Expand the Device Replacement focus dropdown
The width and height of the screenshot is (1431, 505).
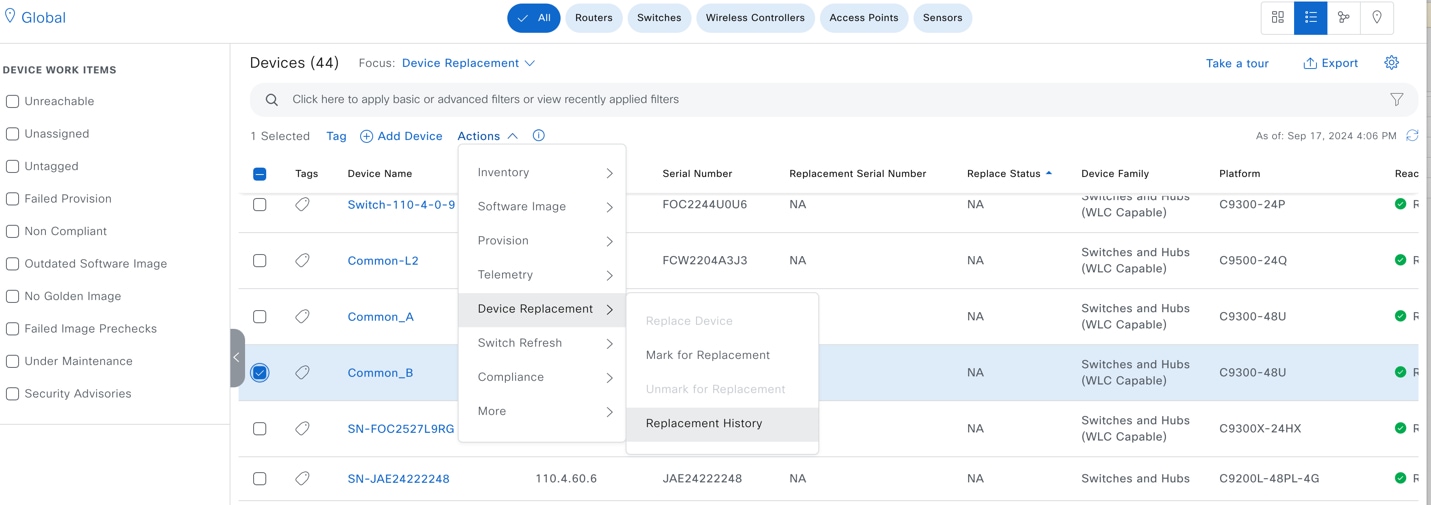[x=468, y=63]
